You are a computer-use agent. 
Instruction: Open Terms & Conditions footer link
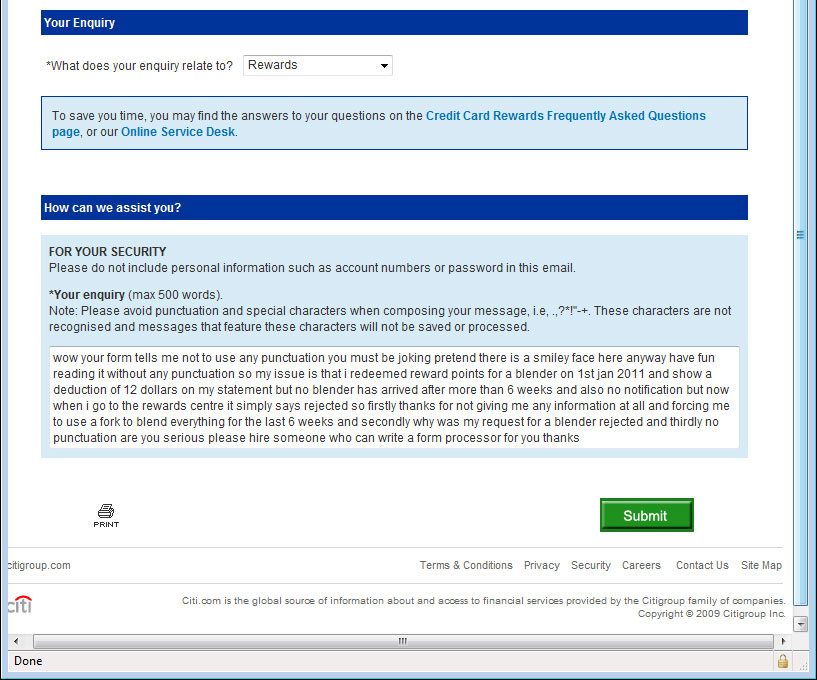(x=466, y=565)
